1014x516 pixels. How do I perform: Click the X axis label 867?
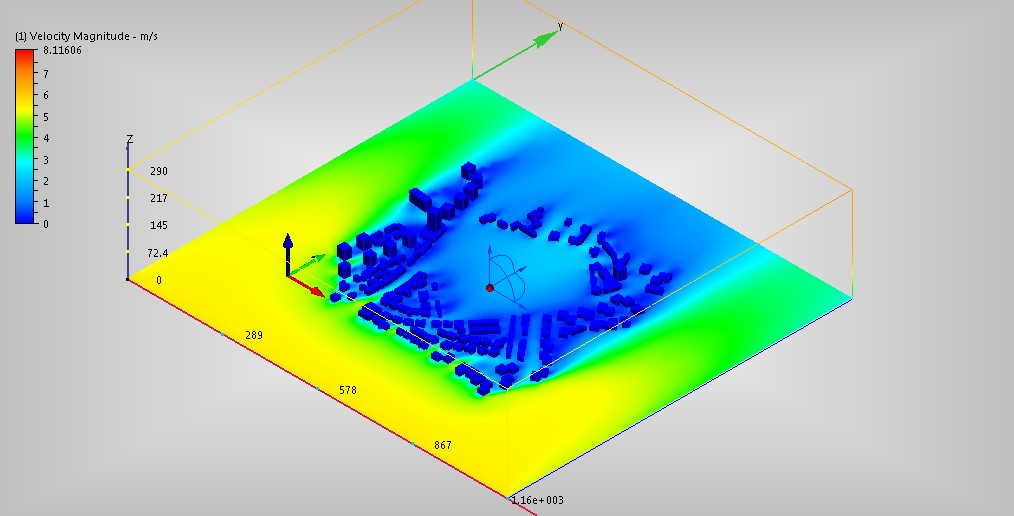point(443,445)
